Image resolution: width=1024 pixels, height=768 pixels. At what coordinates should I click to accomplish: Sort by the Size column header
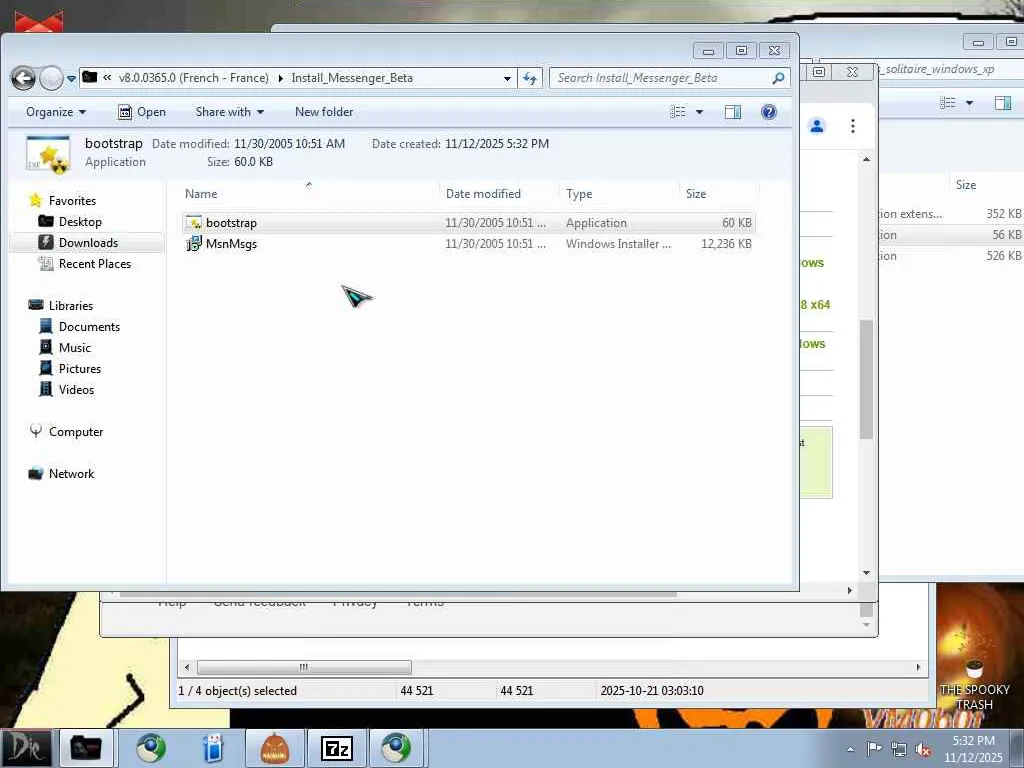[x=718, y=193]
